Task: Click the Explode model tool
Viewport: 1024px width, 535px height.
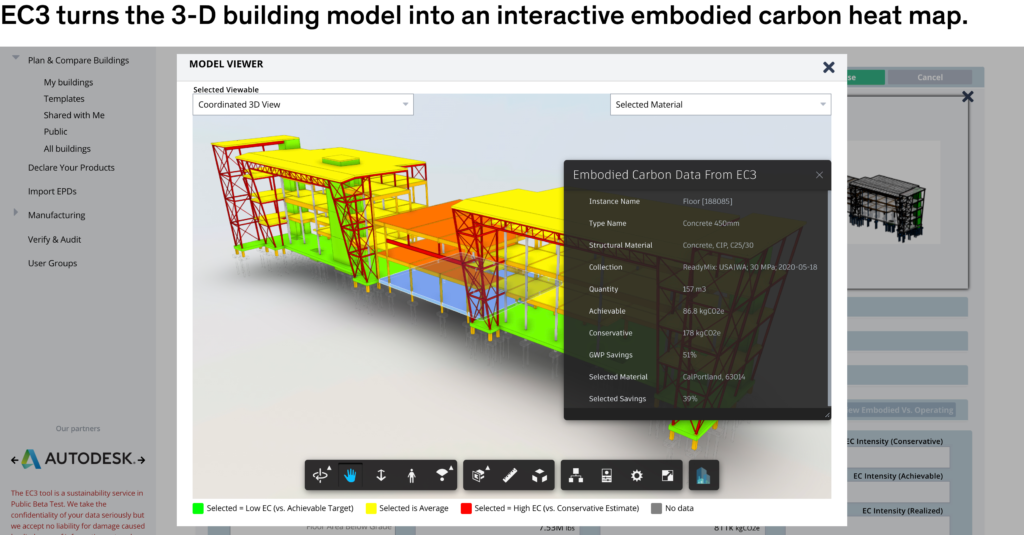Action: [539, 476]
